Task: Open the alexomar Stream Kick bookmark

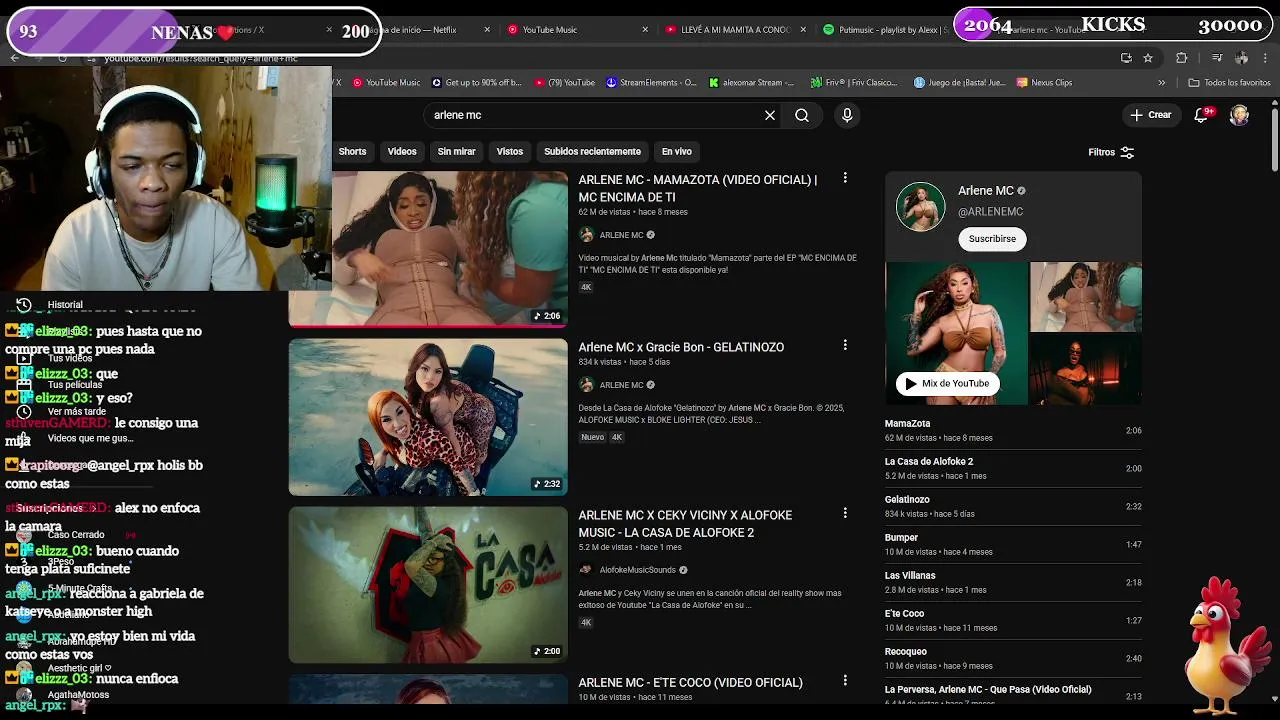Action: point(751,83)
